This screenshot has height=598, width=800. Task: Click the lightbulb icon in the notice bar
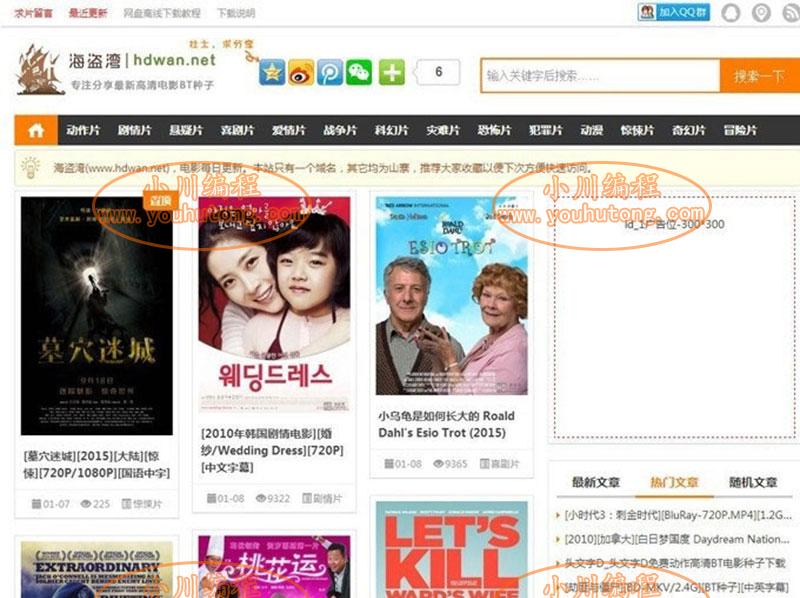[30, 167]
